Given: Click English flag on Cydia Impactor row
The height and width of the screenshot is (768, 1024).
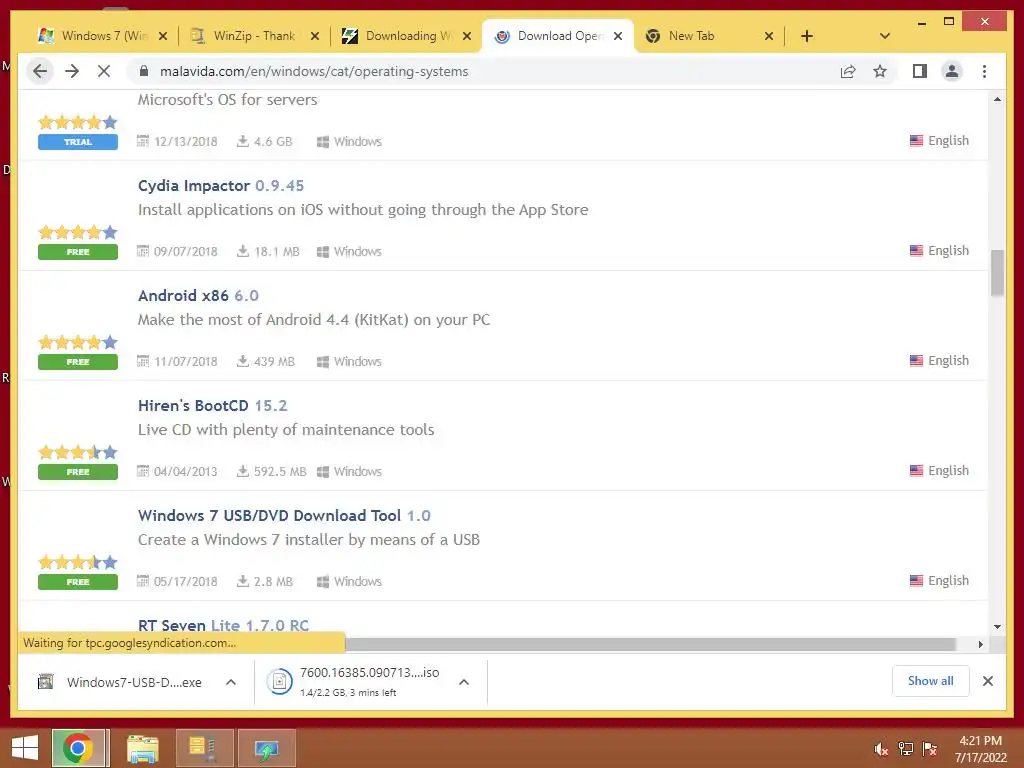Looking at the screenshot, I should click(916, 251).
